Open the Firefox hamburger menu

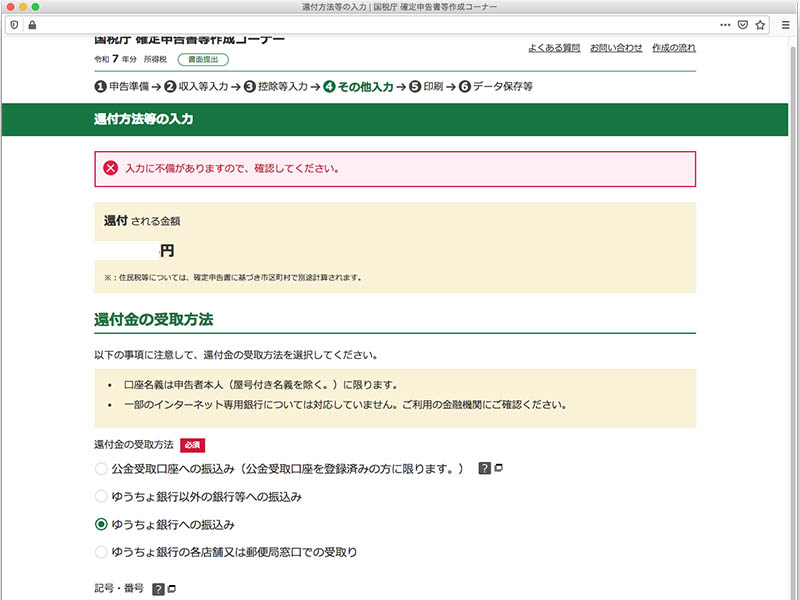[x=786, y=24]
